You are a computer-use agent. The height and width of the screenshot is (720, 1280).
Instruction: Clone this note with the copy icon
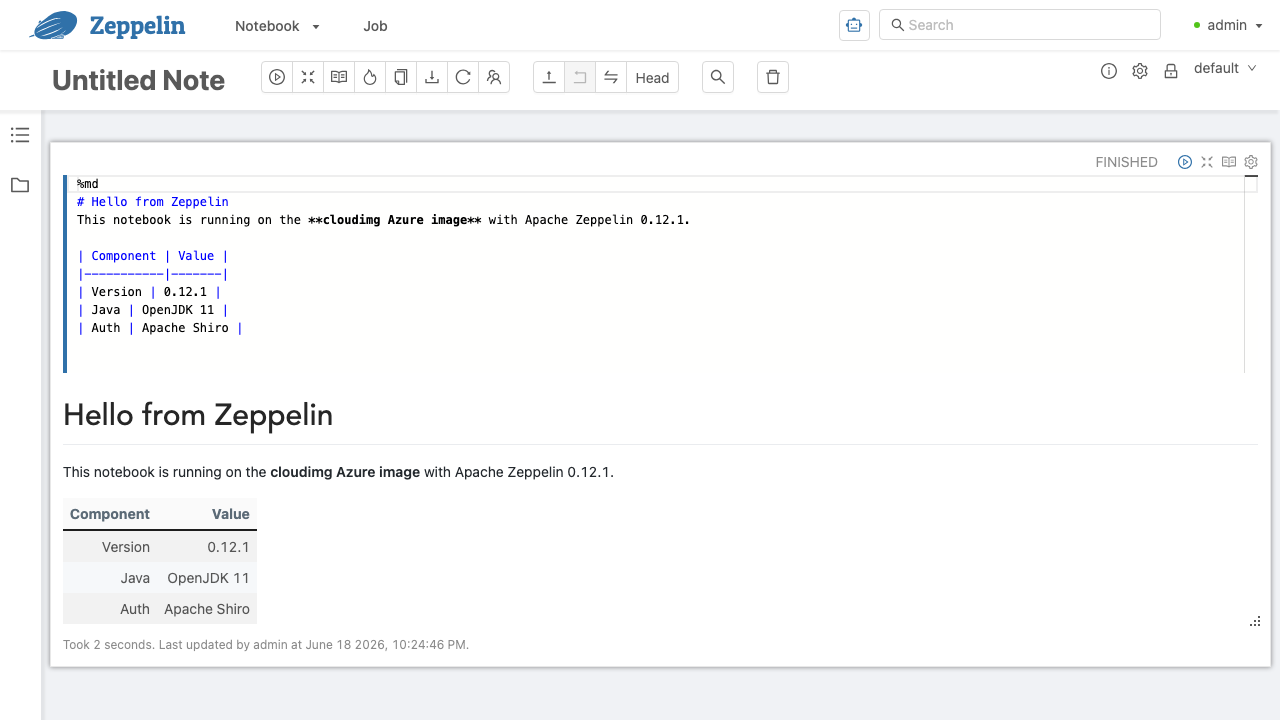tap(401, 77)
